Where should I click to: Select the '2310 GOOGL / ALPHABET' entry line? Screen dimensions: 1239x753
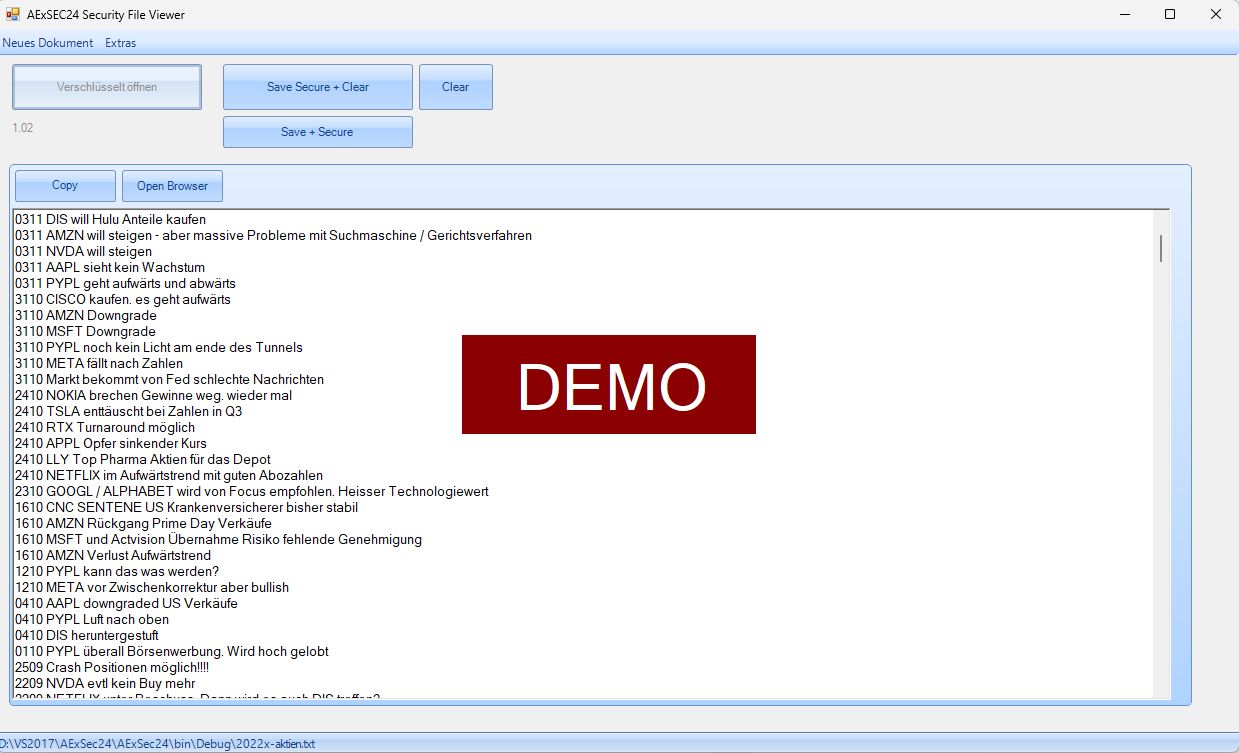[250, 492]
